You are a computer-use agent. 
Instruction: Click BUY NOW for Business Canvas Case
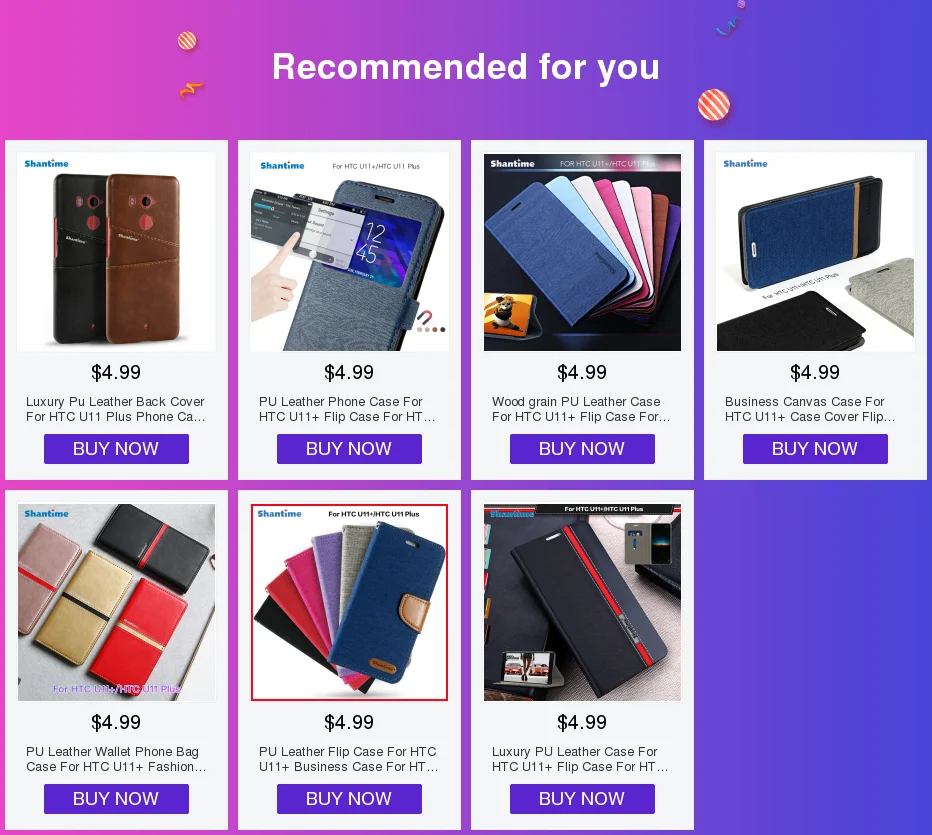(816, 449)
